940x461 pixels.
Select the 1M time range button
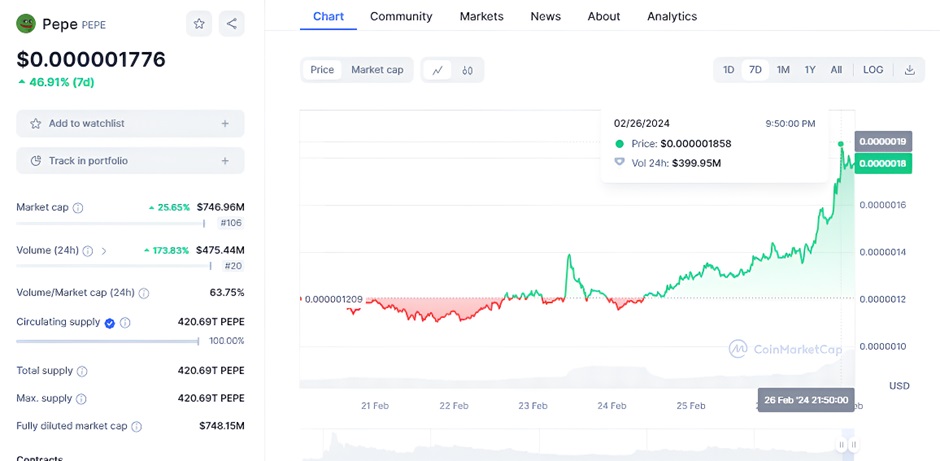coord(783,70)
